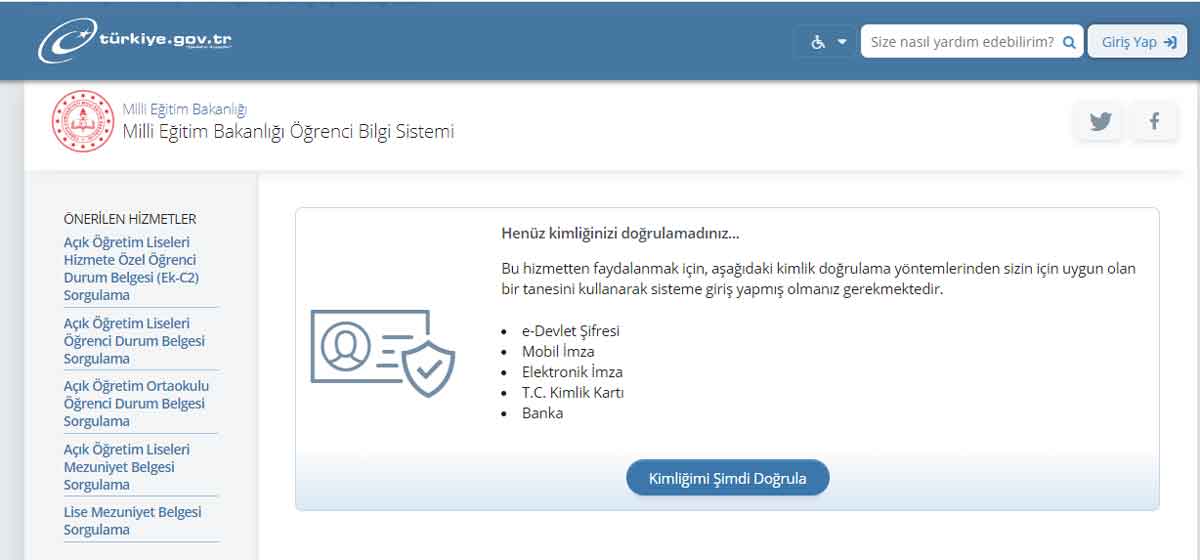
Task: Open Açık Öğretim Ortaokulu Öğrenci Durum Belgesi
Action: tap(136, 403)
